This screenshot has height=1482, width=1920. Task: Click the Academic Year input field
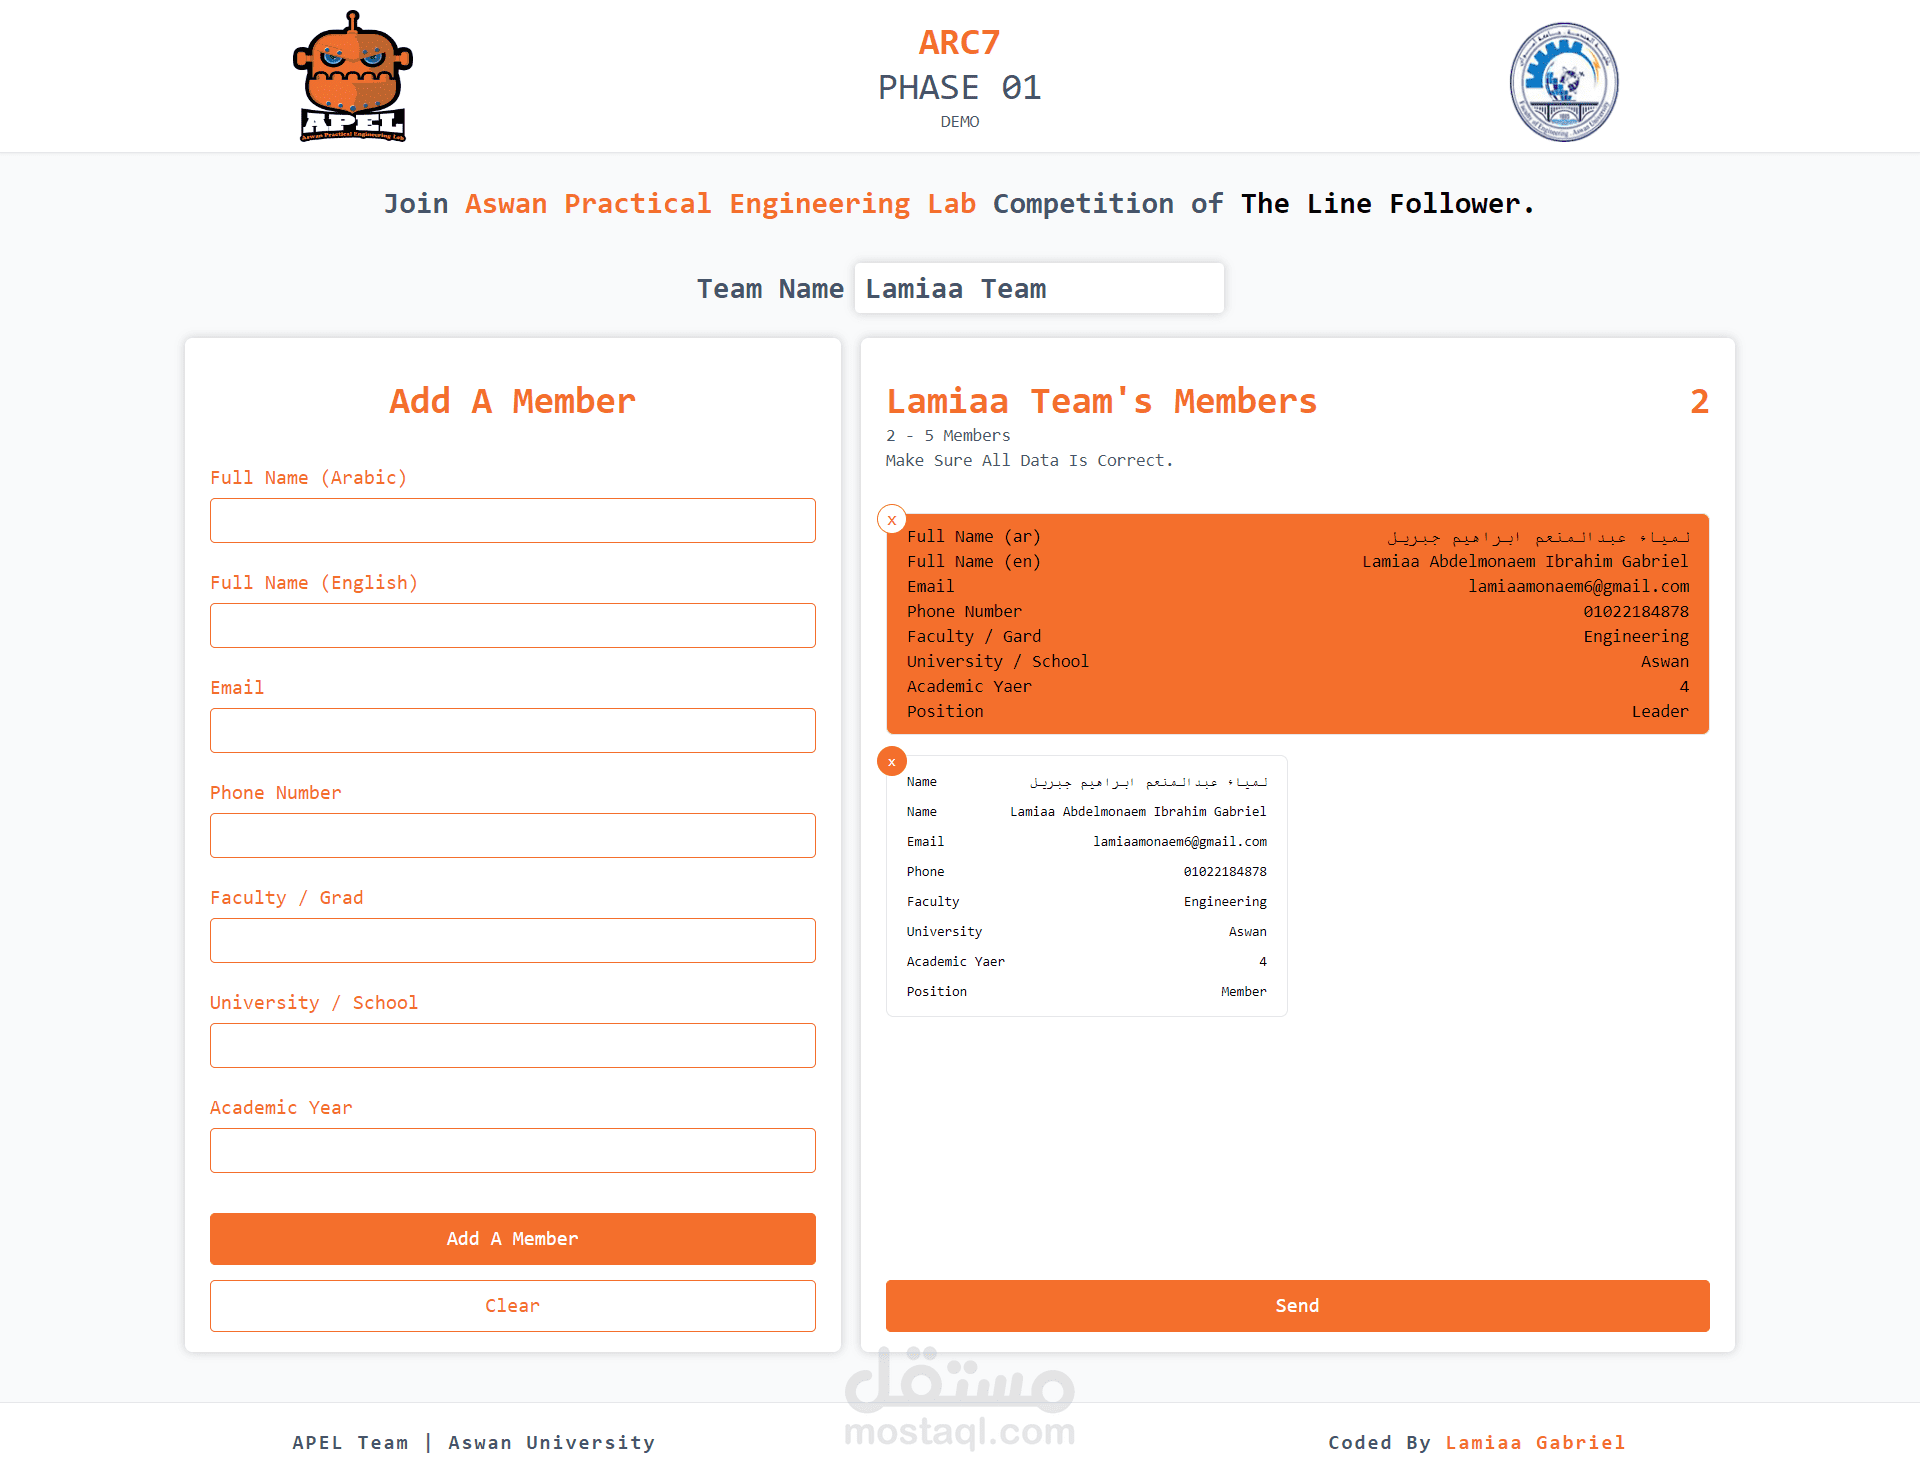point(512,1149)
